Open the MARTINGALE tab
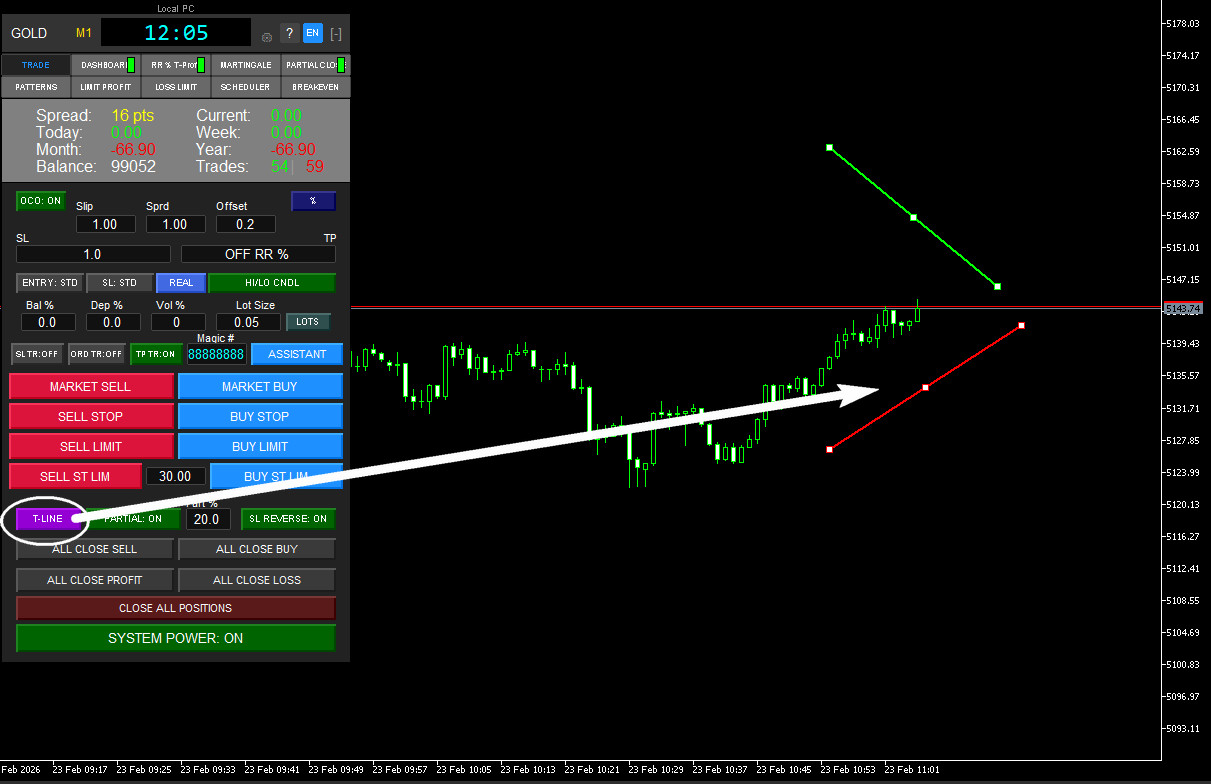The image size is (1211, 784). point(246,65)
